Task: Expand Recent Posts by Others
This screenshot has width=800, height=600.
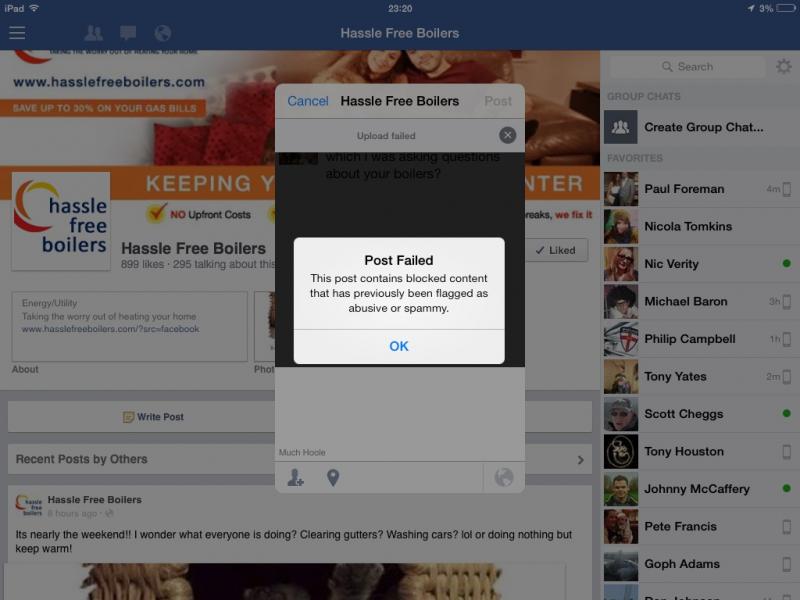Action: (x=581, y=460)
